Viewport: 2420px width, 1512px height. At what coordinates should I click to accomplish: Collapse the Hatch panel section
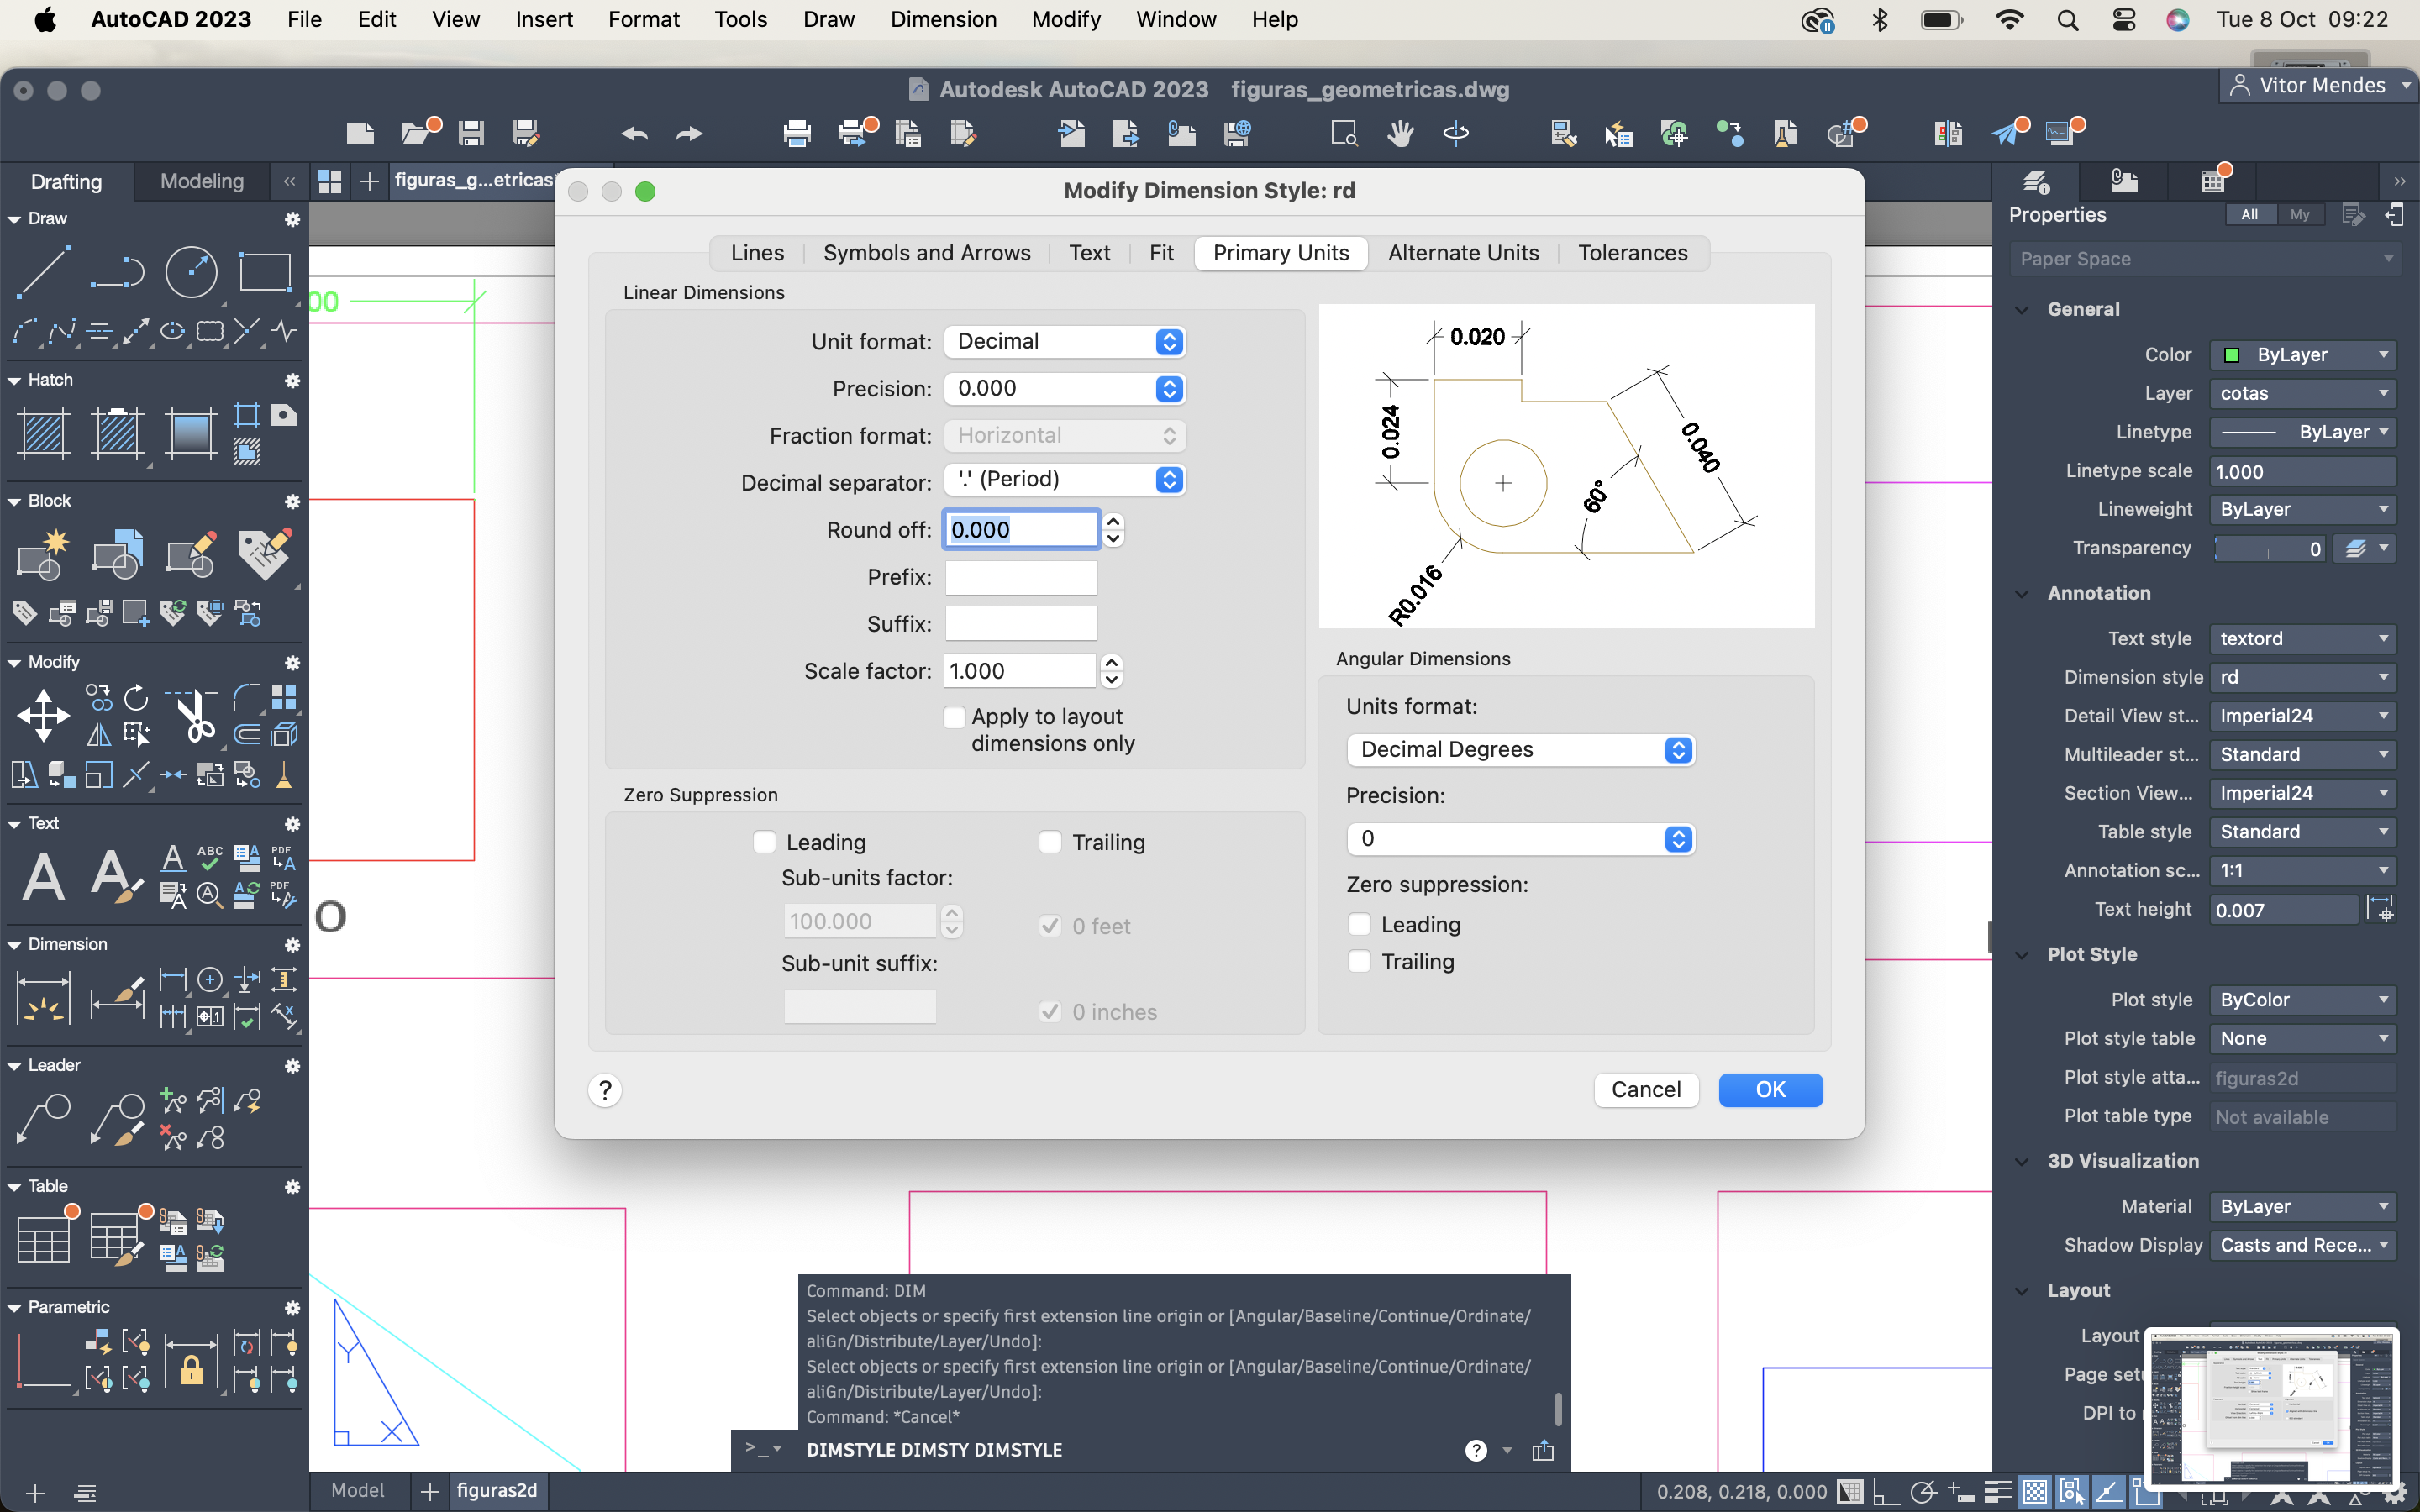tap(14, 380)
